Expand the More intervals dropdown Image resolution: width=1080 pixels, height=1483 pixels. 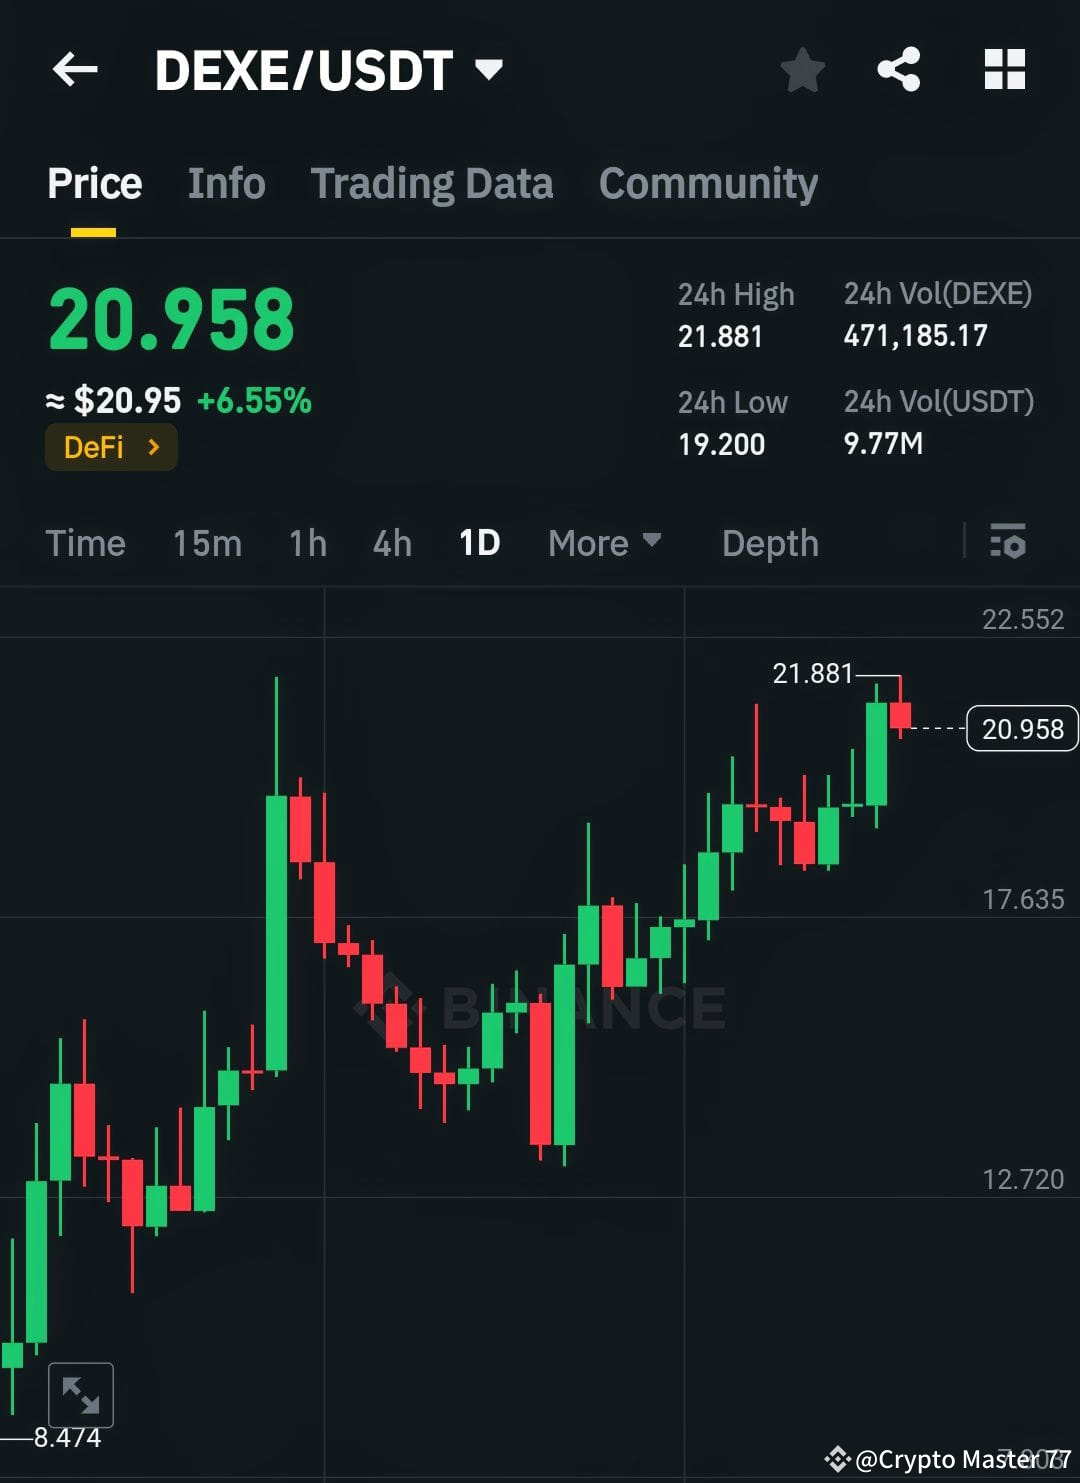click(x=604, y=543)
